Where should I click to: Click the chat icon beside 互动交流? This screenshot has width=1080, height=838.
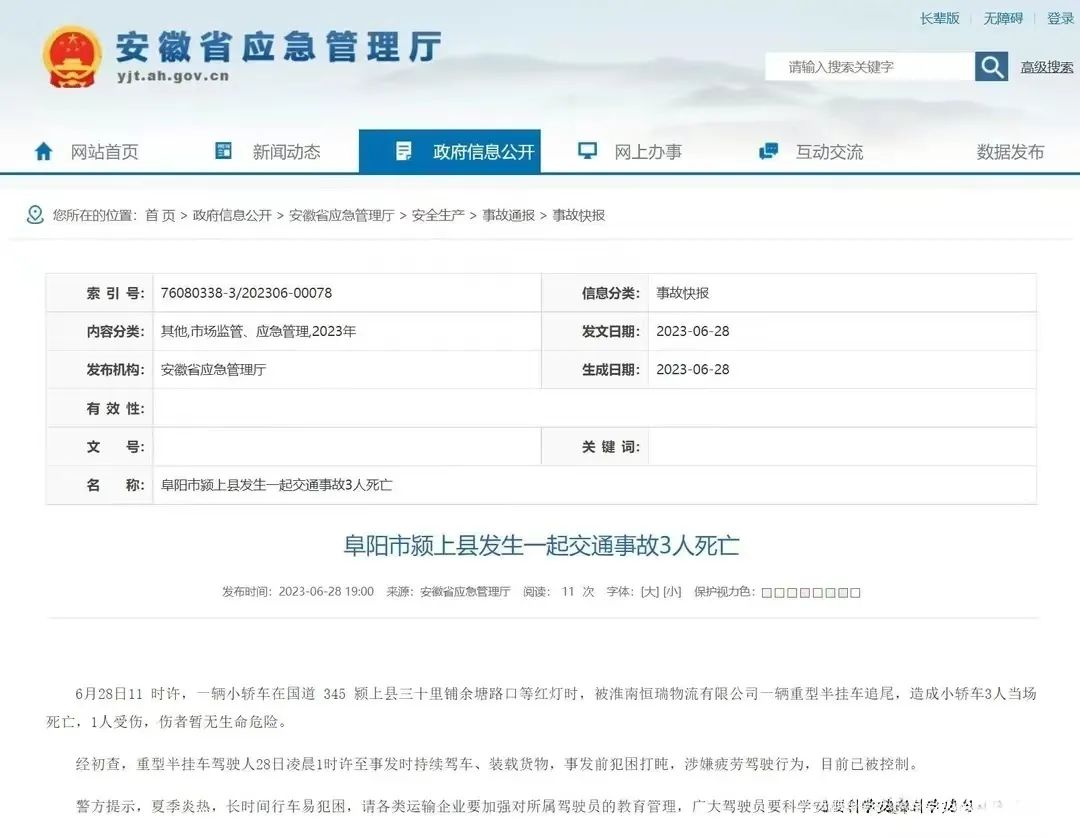point(768,151)
